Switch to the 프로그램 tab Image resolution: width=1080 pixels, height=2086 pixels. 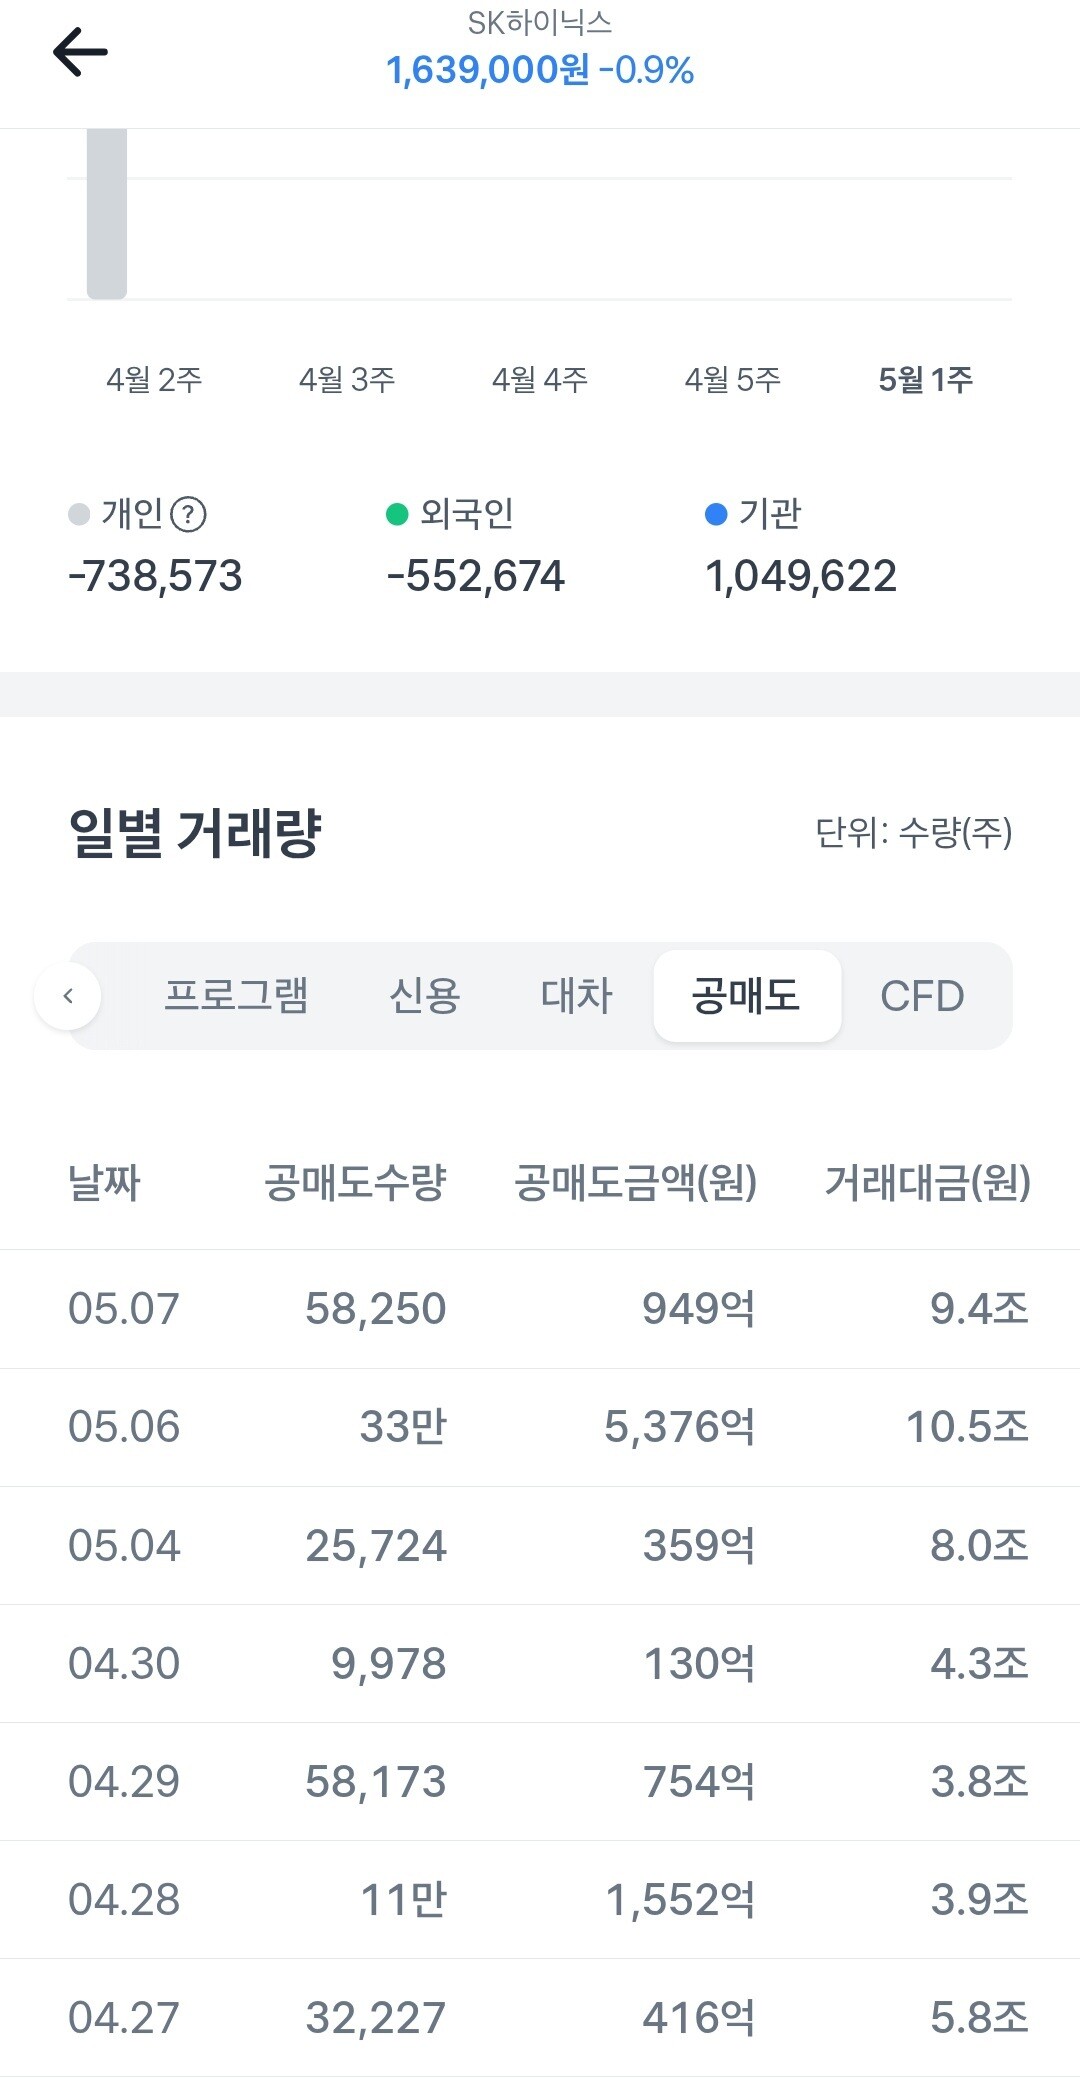point(236,996)
